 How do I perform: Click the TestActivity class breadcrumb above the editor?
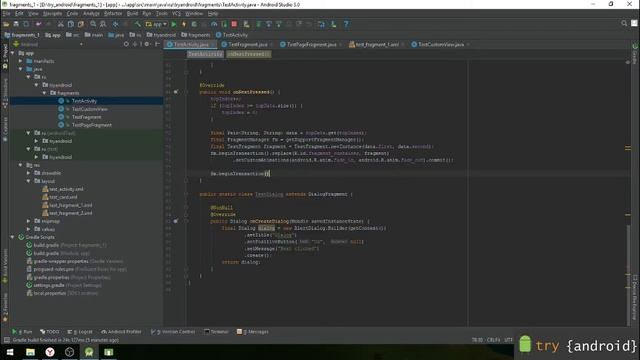[205, 54]
